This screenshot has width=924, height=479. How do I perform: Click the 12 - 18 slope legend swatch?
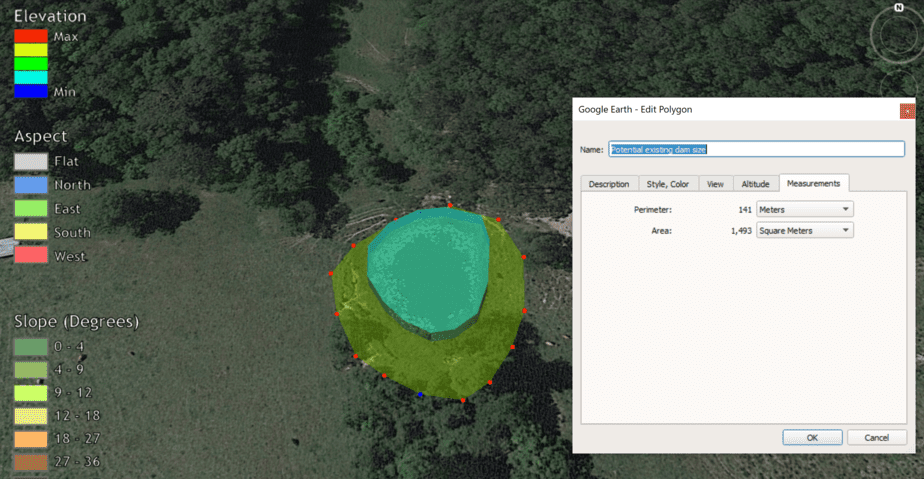(x=31, y=416)
